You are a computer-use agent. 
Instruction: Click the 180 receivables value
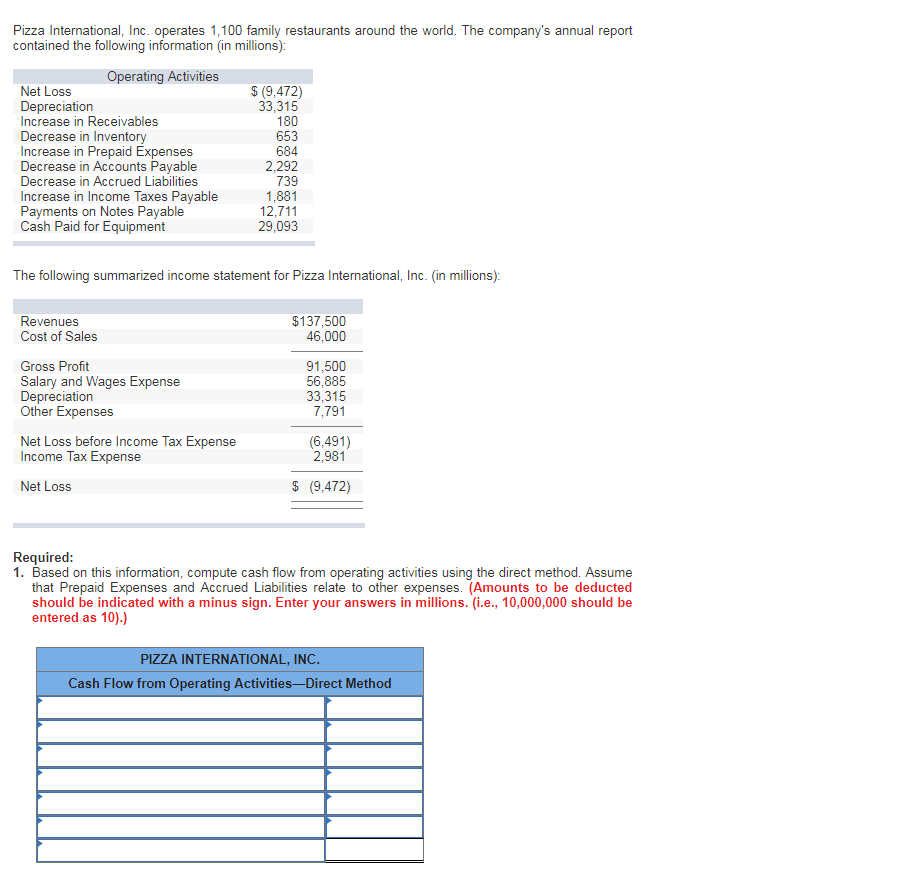[x=287, y=122]
